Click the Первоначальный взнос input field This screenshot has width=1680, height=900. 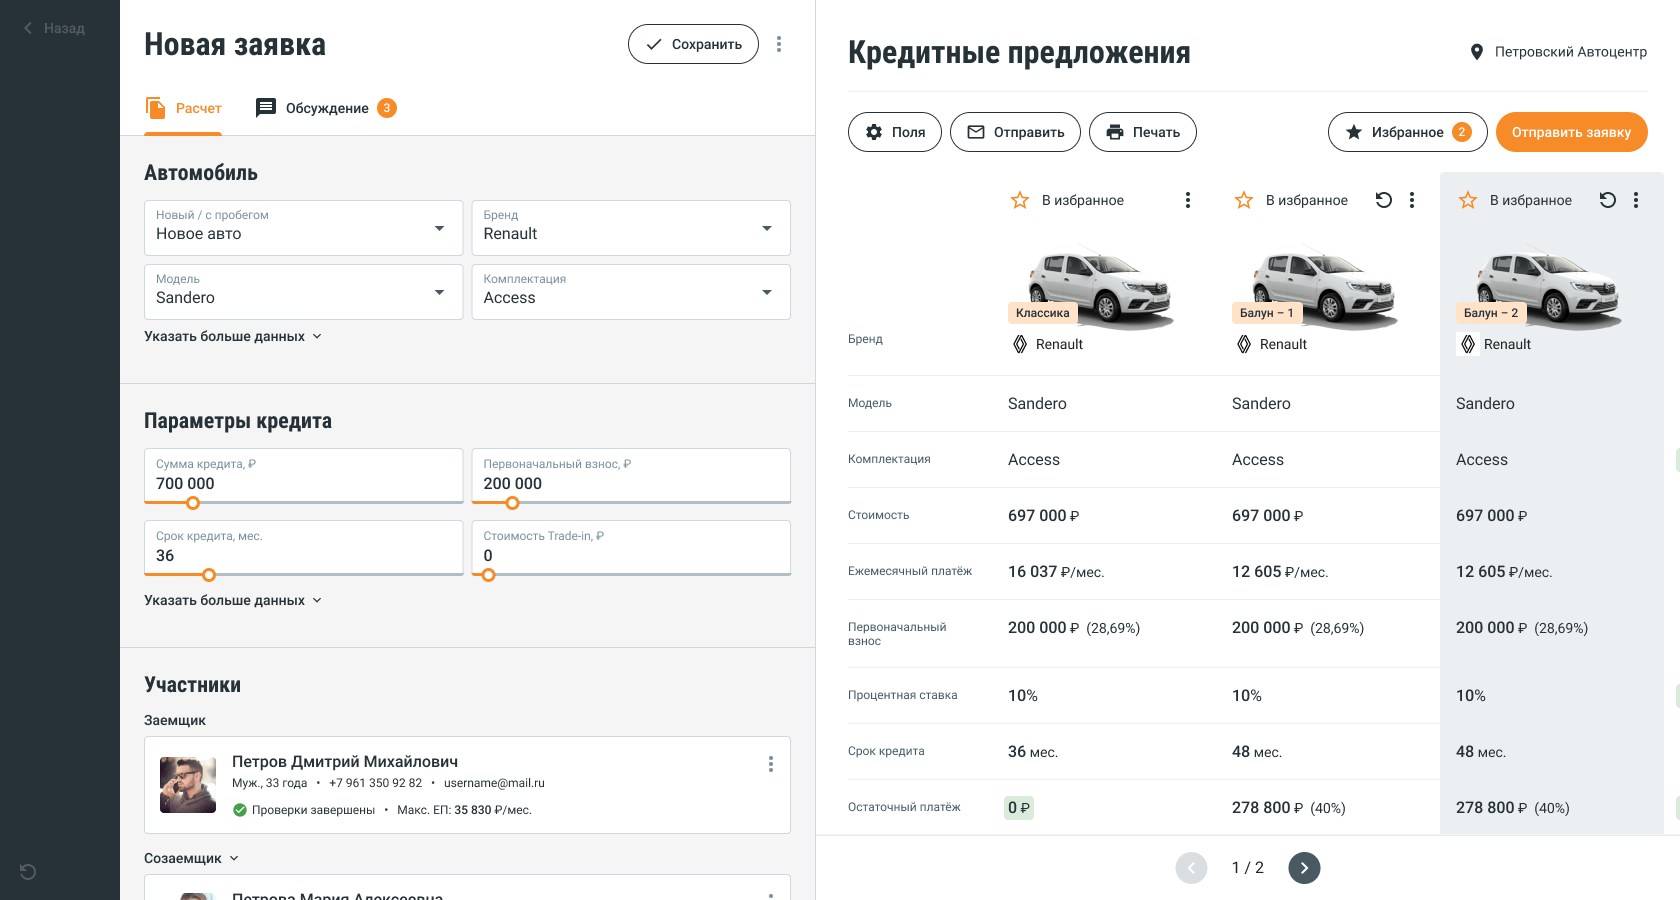[631, 475]
